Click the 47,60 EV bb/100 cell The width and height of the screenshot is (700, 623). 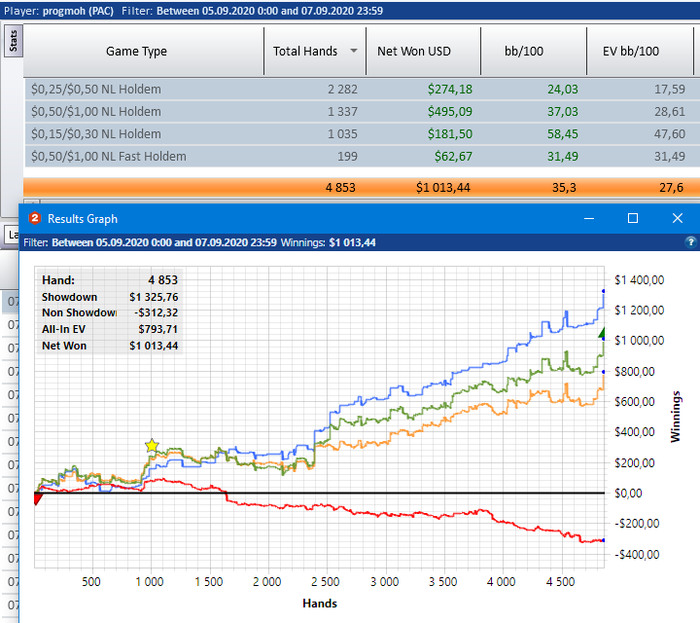coord(670,134)
